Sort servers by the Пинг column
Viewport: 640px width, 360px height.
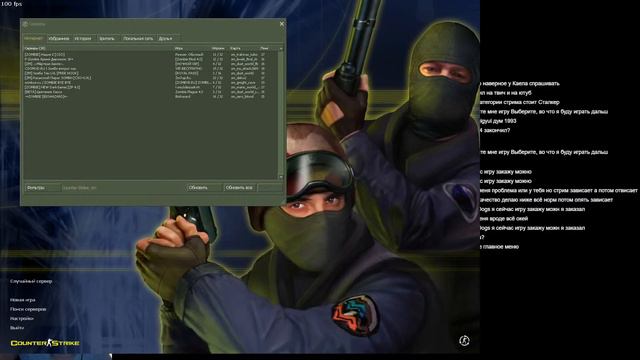269,49
